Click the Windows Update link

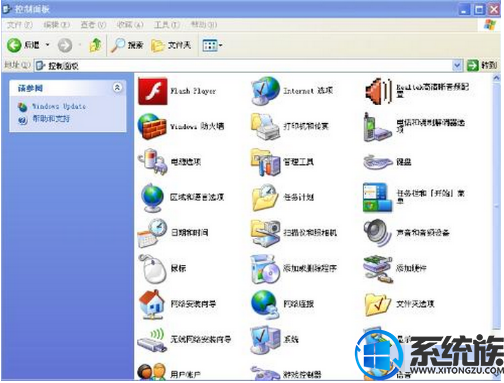59,106
